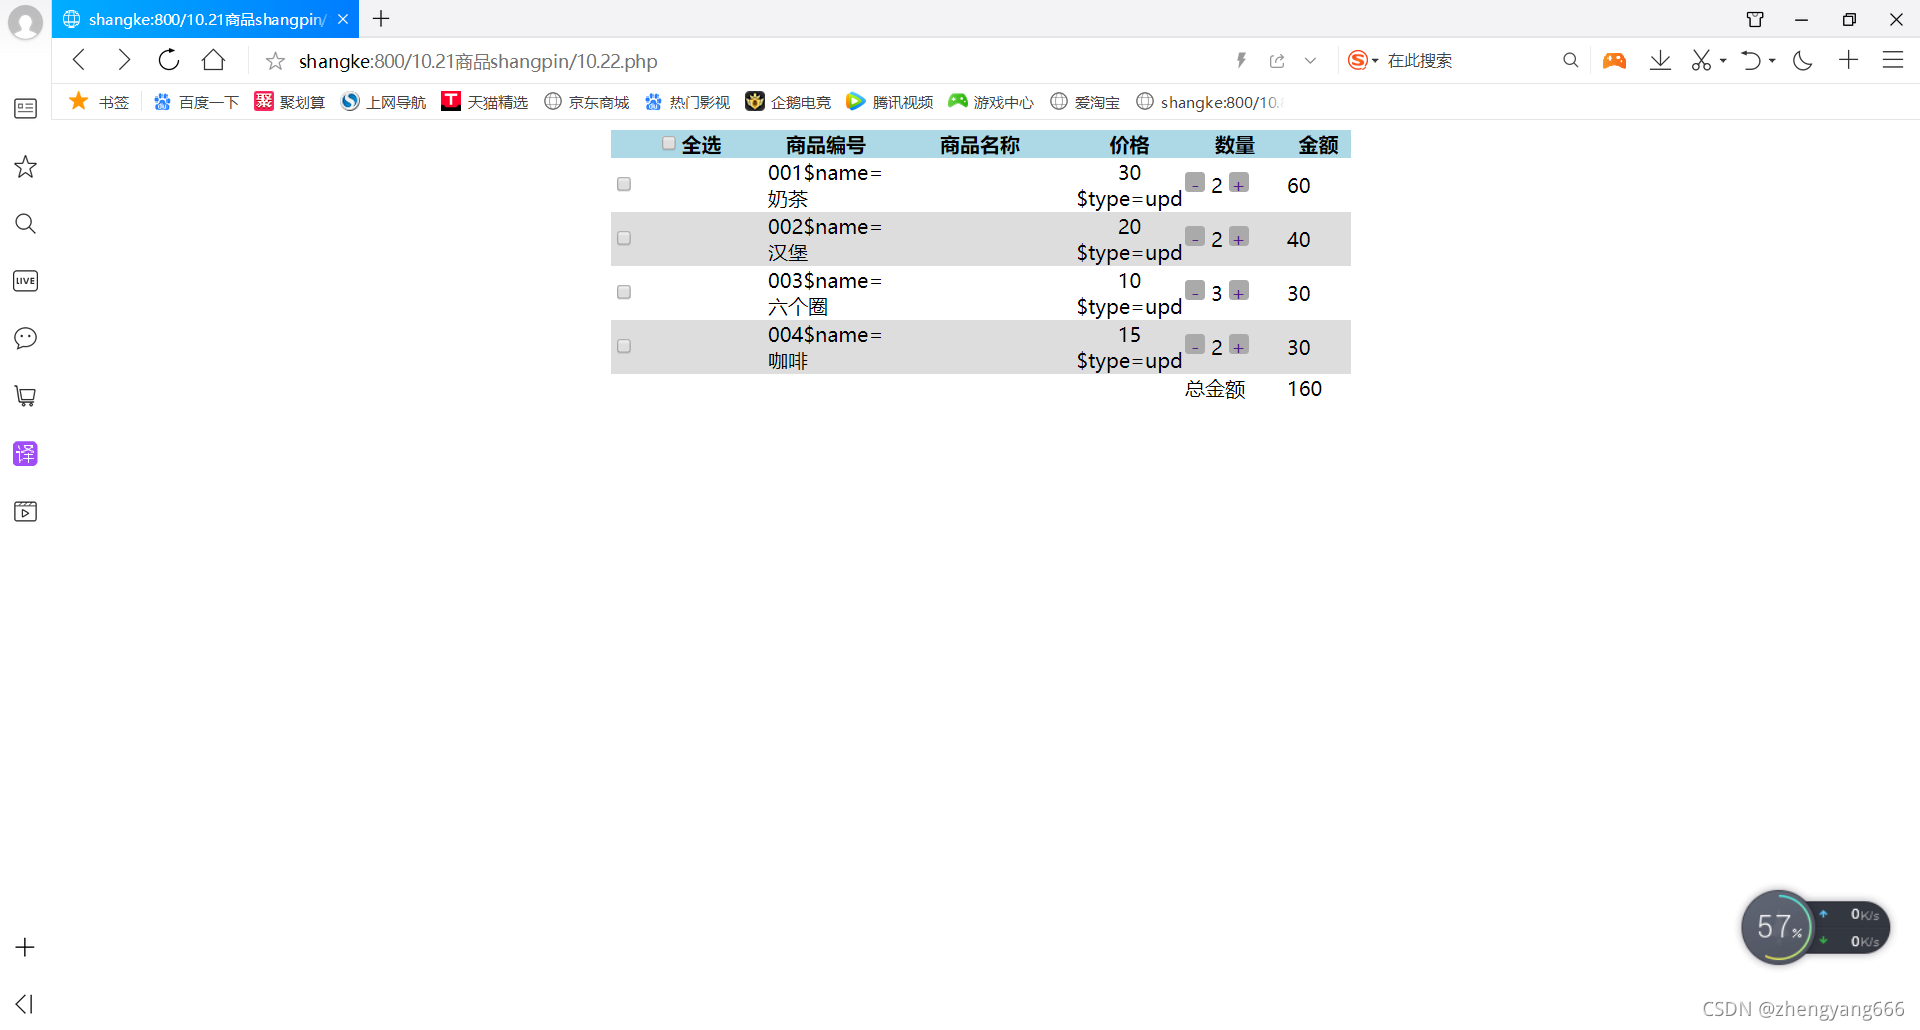Open the 爱淘宝 bookmark
1920x1030 pixels.
pyautogui.click(x=1085, y=102)
